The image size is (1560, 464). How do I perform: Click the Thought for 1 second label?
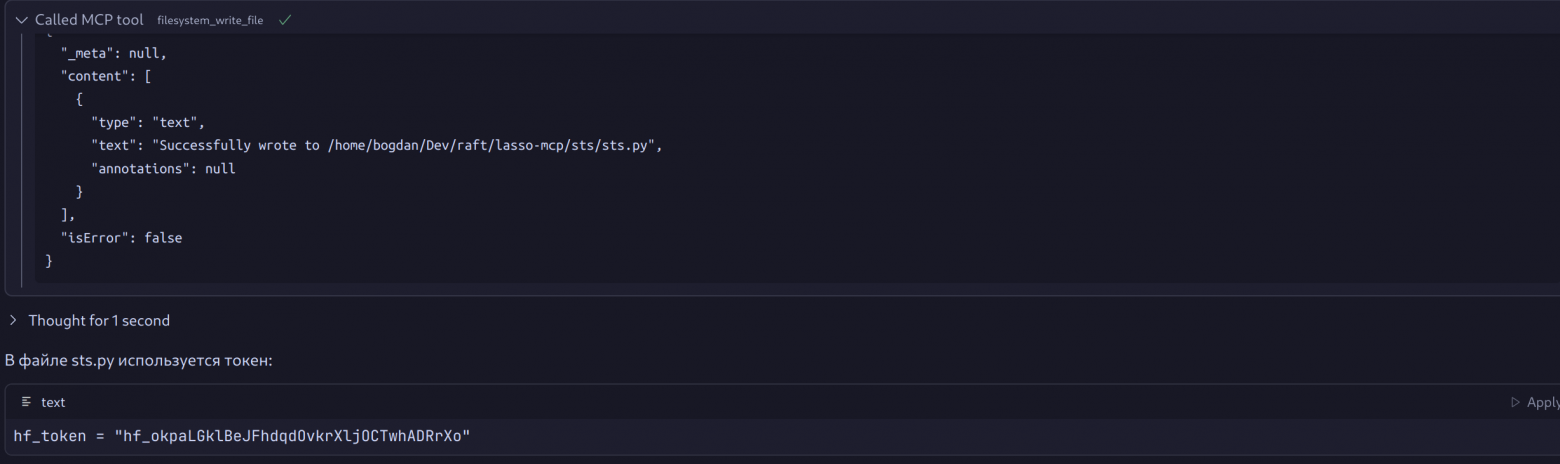point(99,321)
